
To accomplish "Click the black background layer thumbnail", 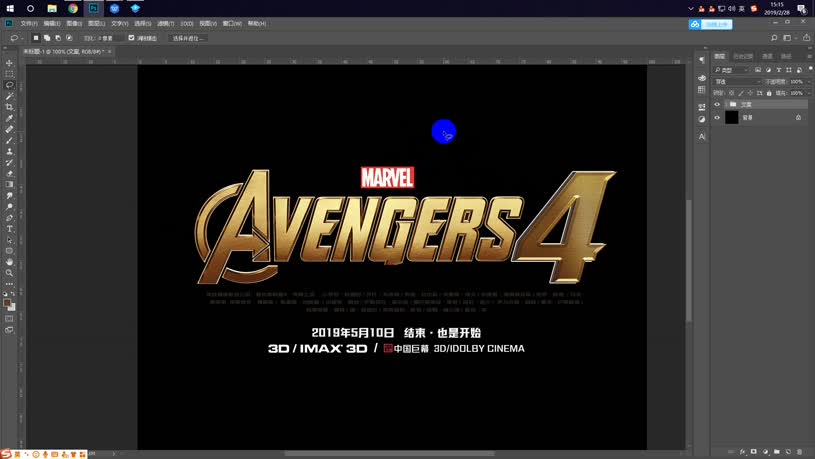I will coord(732,117).
